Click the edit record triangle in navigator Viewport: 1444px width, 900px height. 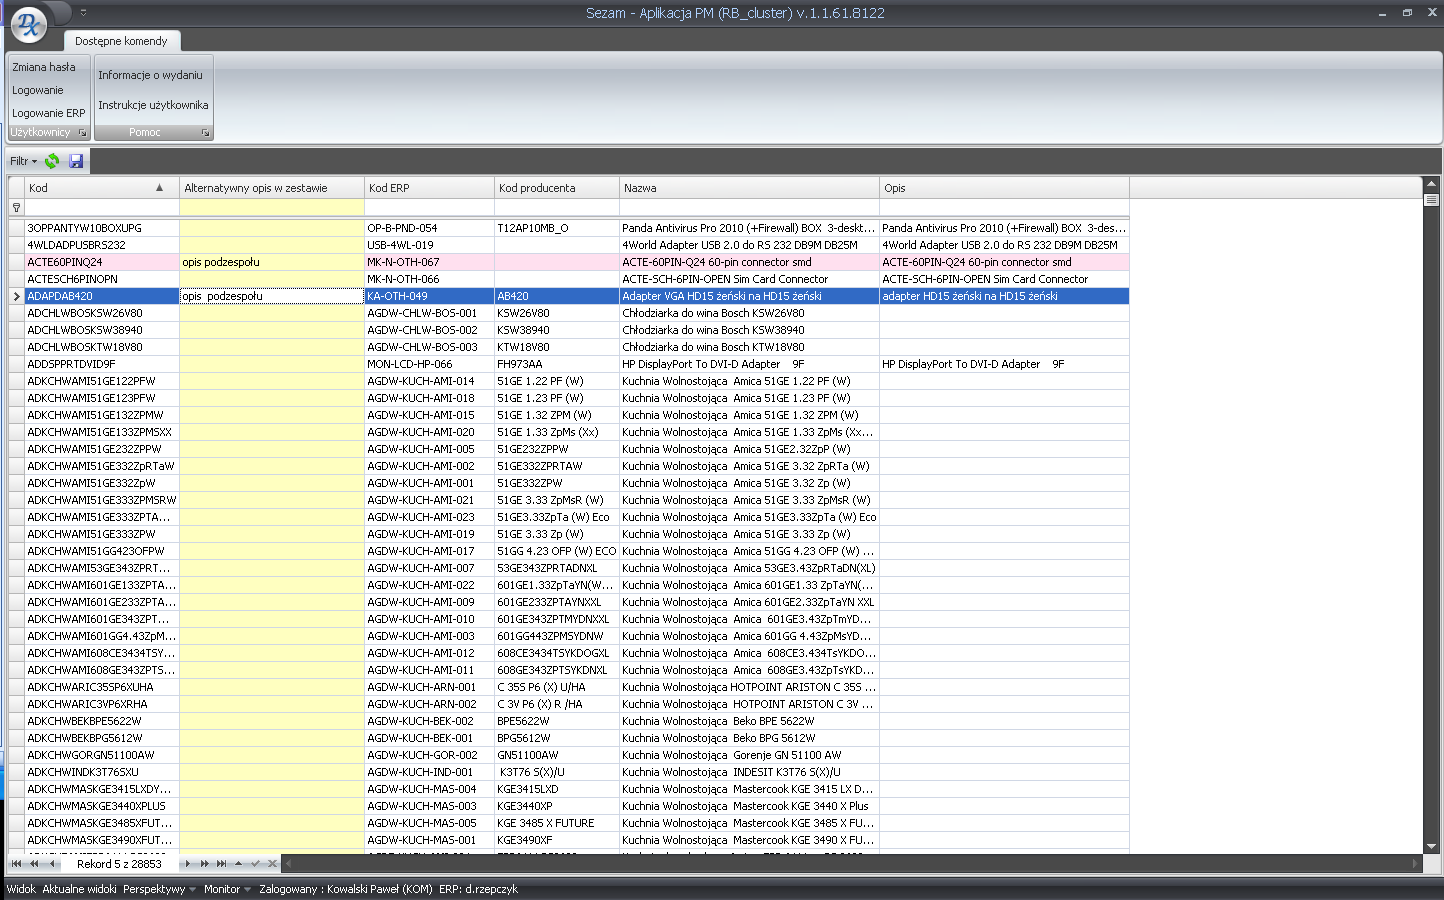[x=238, y=864]
